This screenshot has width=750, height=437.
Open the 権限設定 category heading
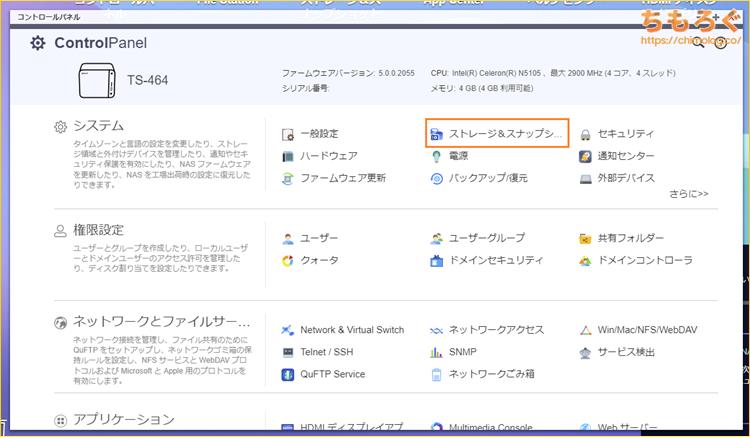click(98, 230)
